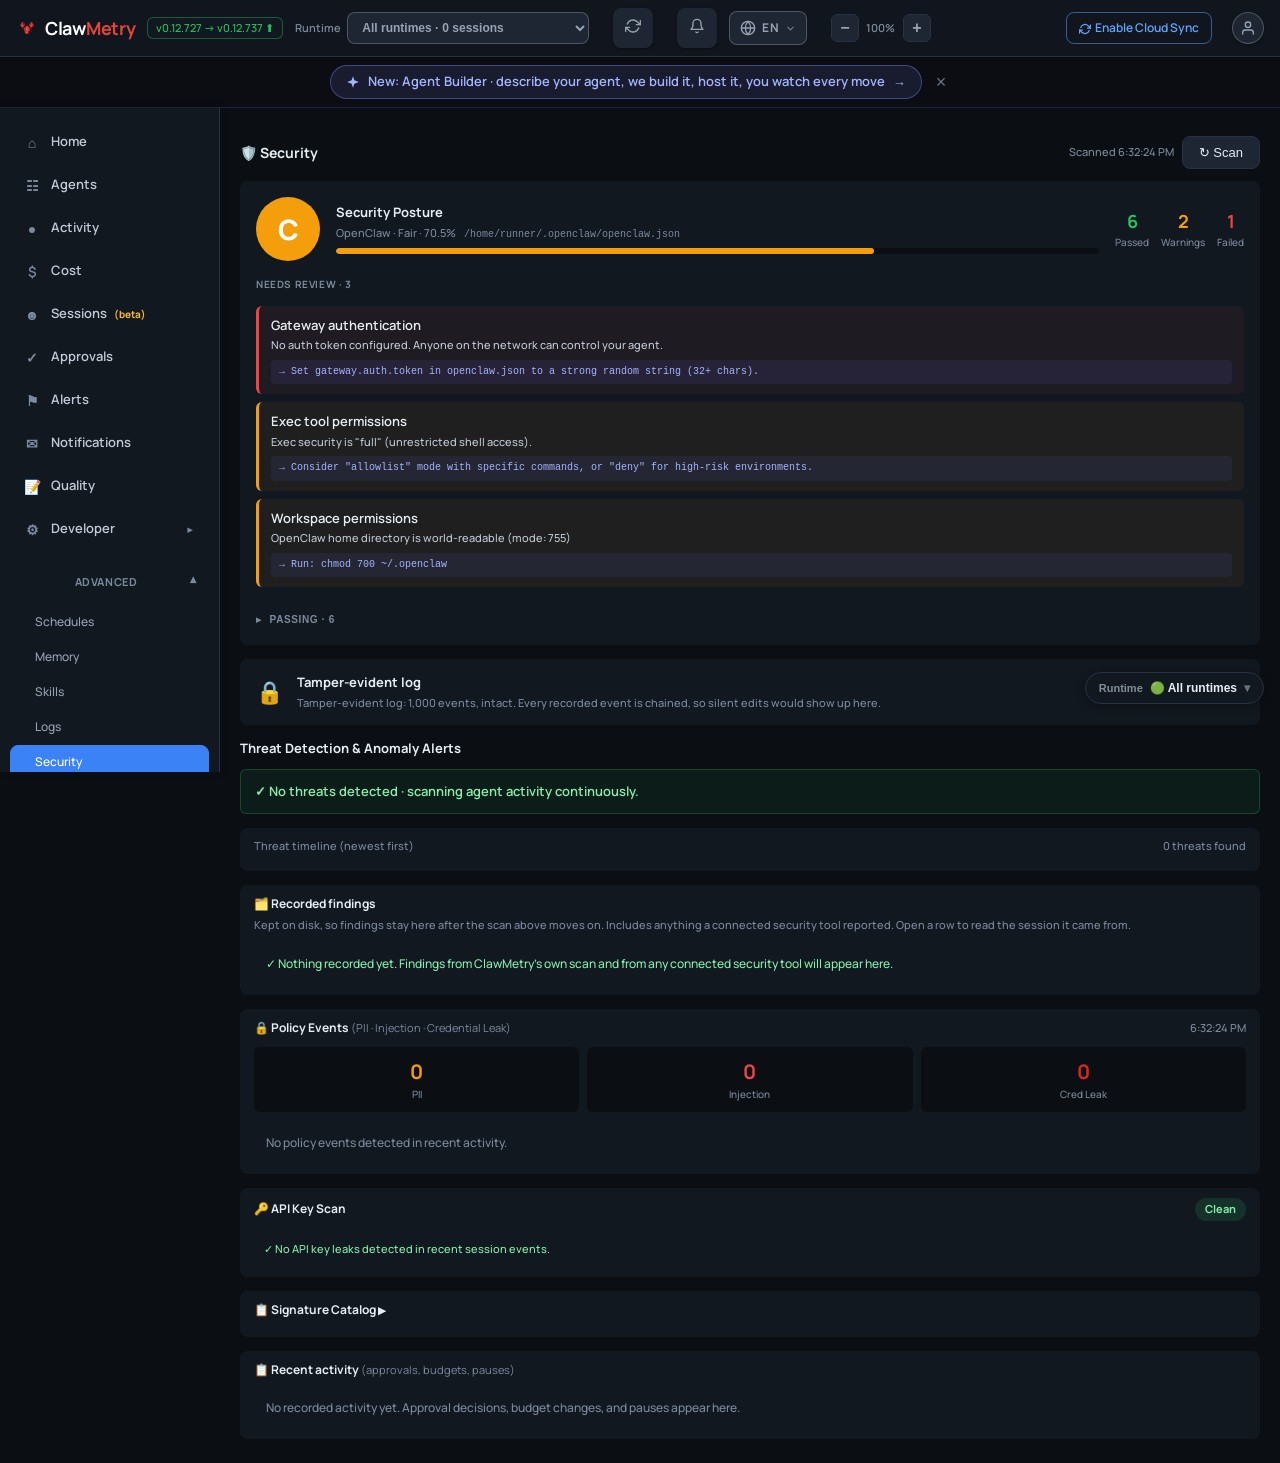Image resolution: width=1280 pixels, height=1463 pixels.
Task: Go to the Home page
Action: (x=109, y=142)
